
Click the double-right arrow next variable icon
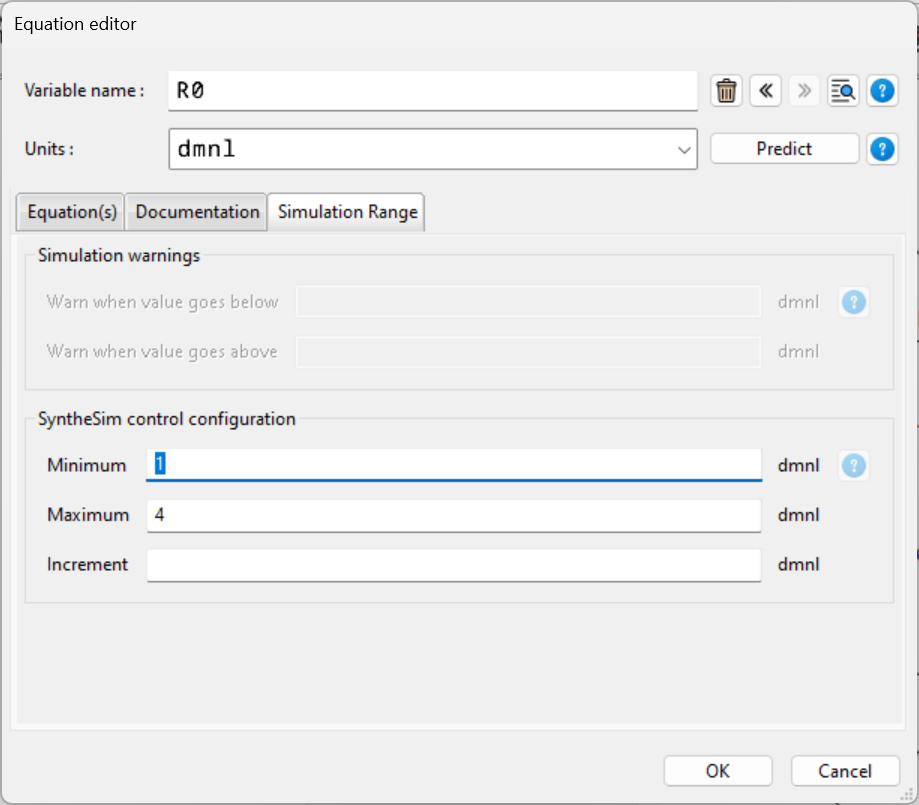(x=802, y=91)
